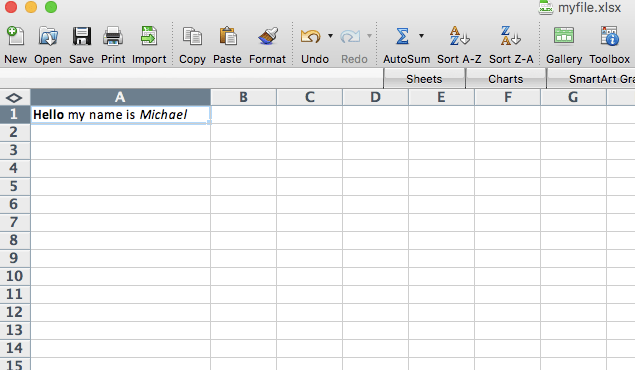Select row 14 header

[15, 348]
